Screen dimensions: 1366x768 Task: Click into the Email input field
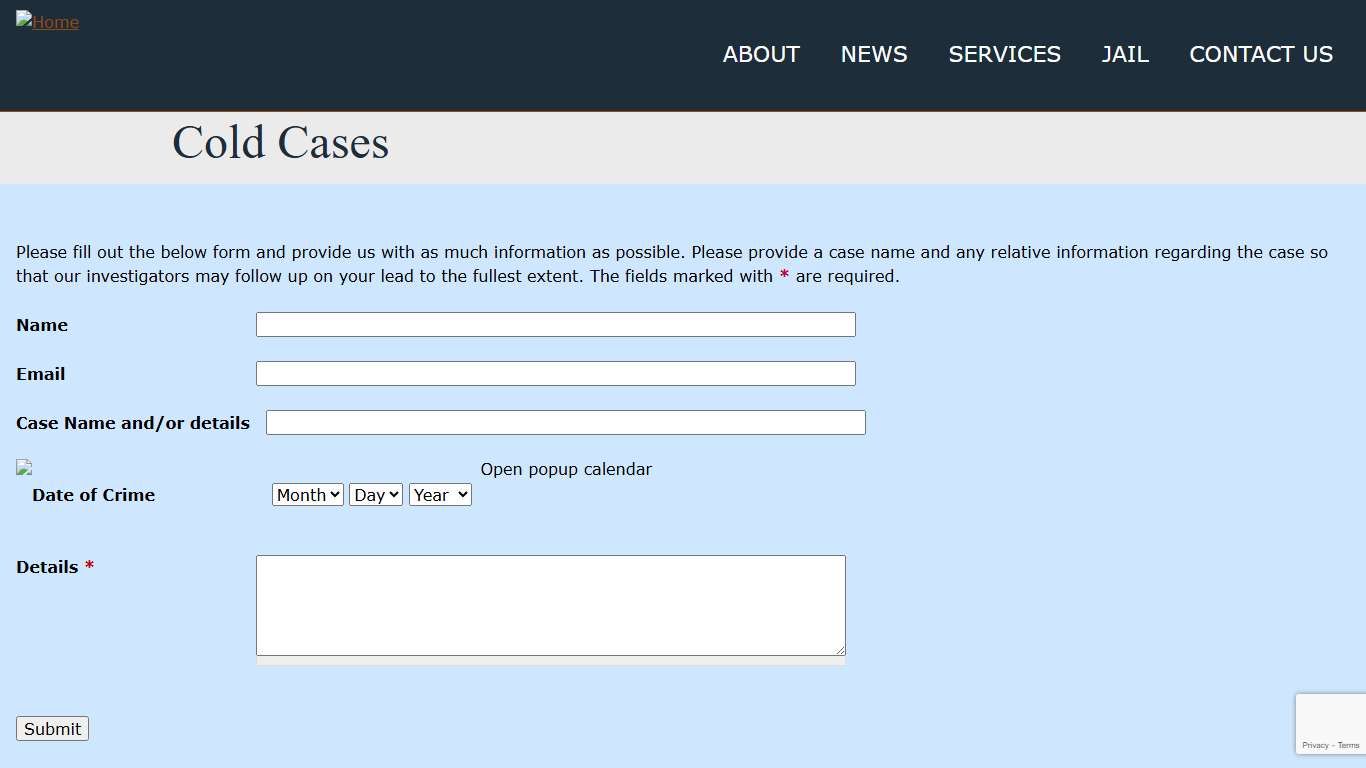555,374
